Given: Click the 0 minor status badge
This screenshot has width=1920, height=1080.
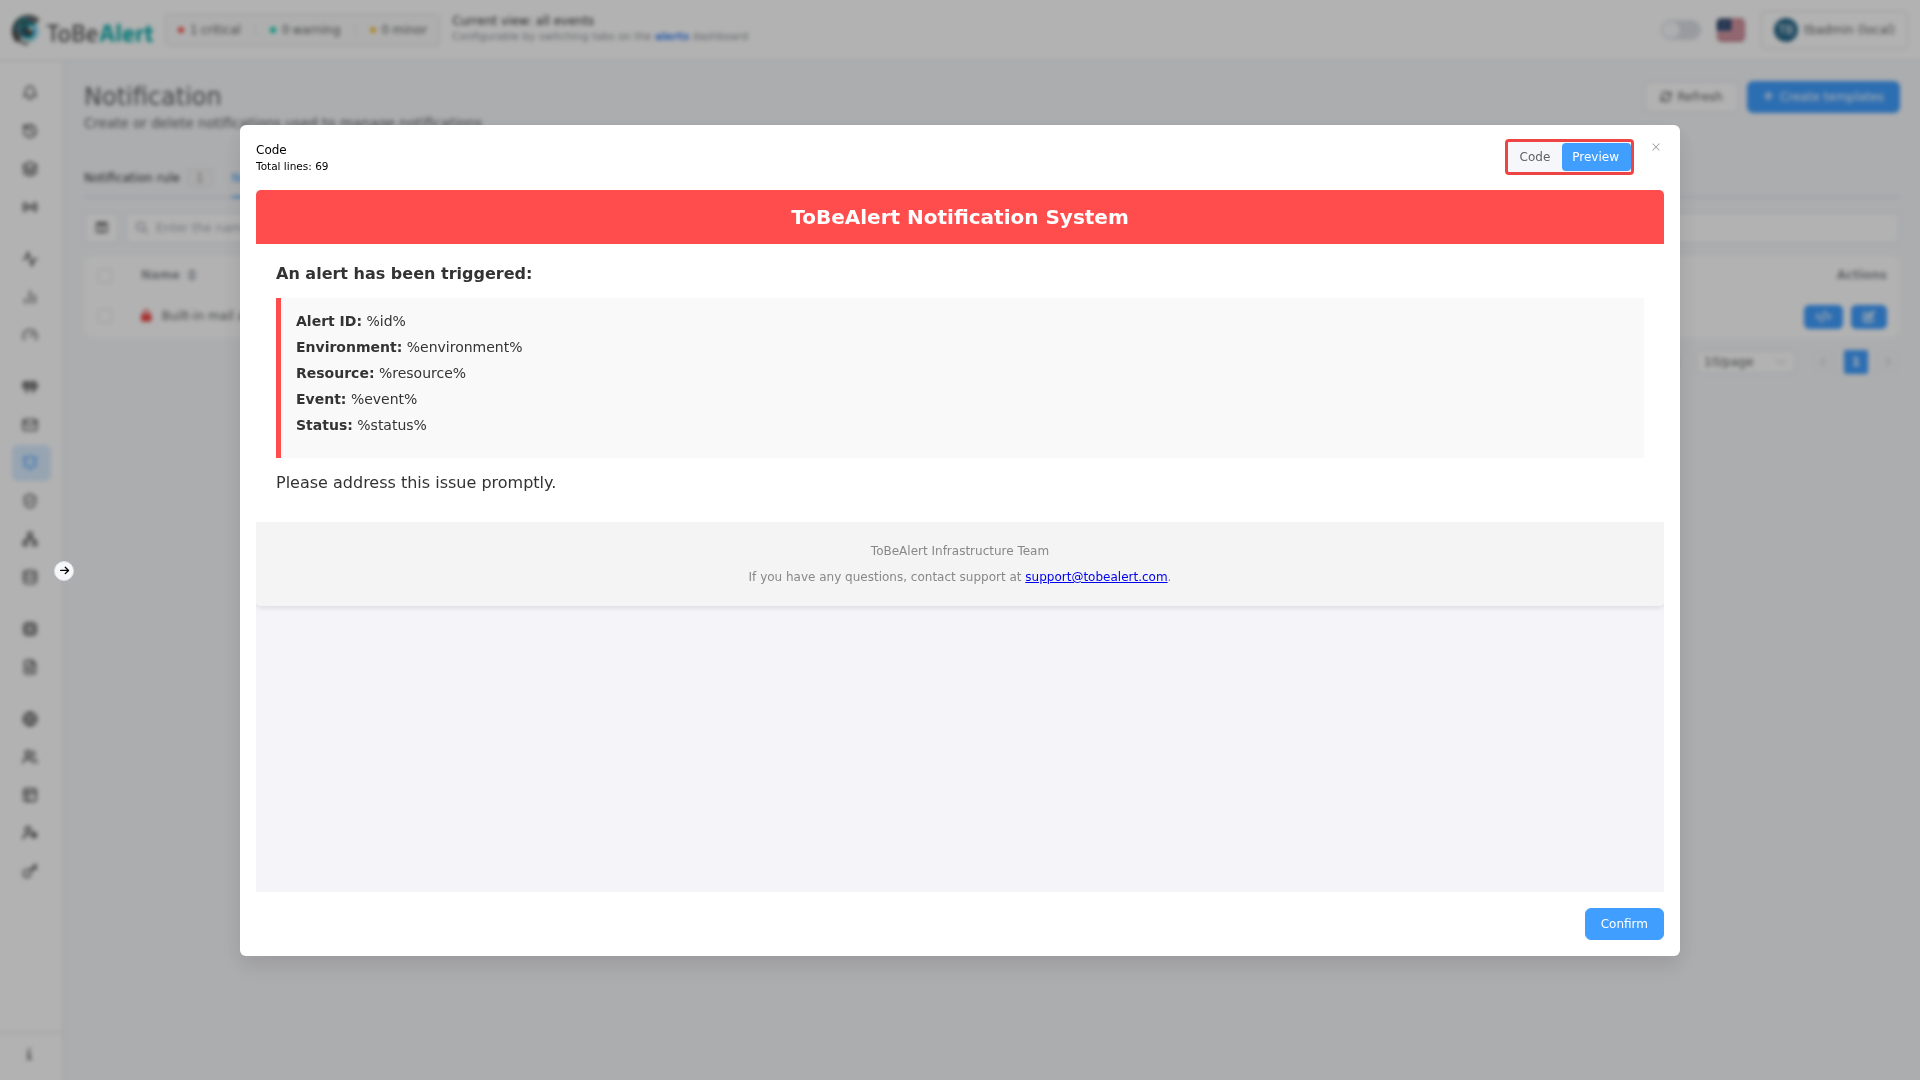Looking at the screenshot, I should point(398,30).
